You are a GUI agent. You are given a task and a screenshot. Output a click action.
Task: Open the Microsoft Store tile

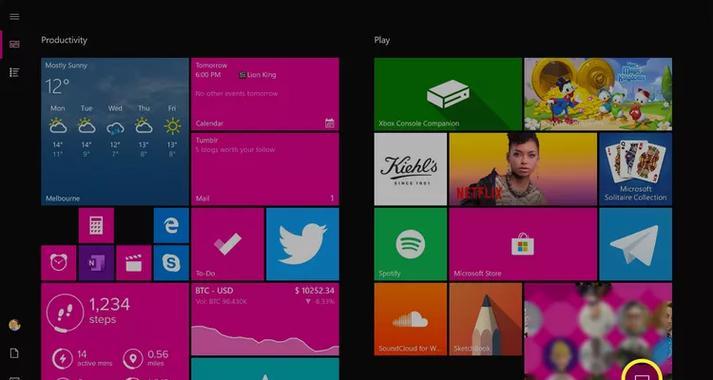pyautogui.click(x=523, y=244)
